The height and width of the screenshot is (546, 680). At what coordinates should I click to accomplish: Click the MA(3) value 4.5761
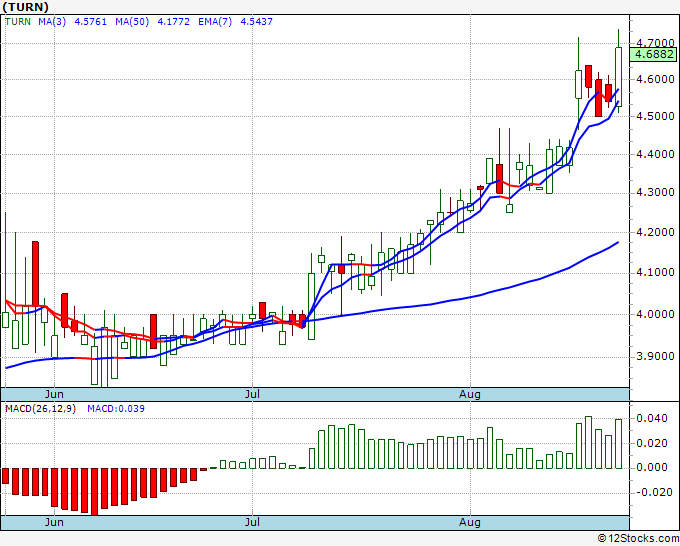[x=91, y=21]
